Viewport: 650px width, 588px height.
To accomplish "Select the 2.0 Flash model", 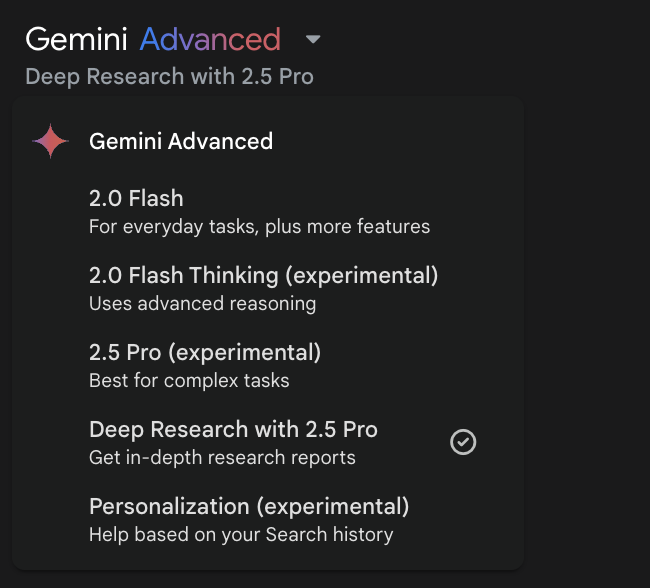I will tap(268, 211).
